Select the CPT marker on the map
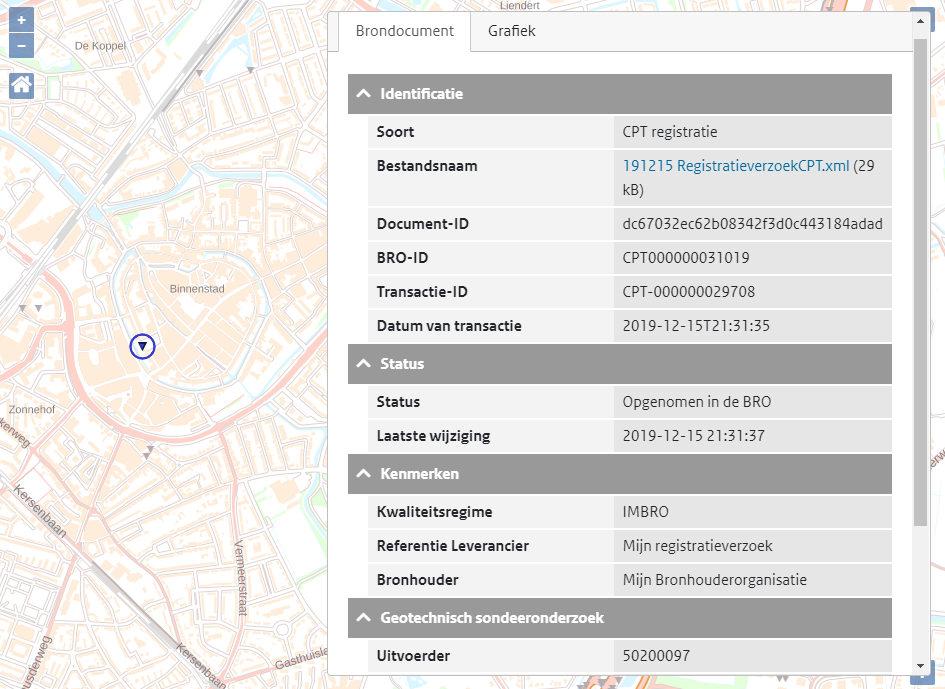Viewport: 945px width, 689px height. click(x=142, y=346)
